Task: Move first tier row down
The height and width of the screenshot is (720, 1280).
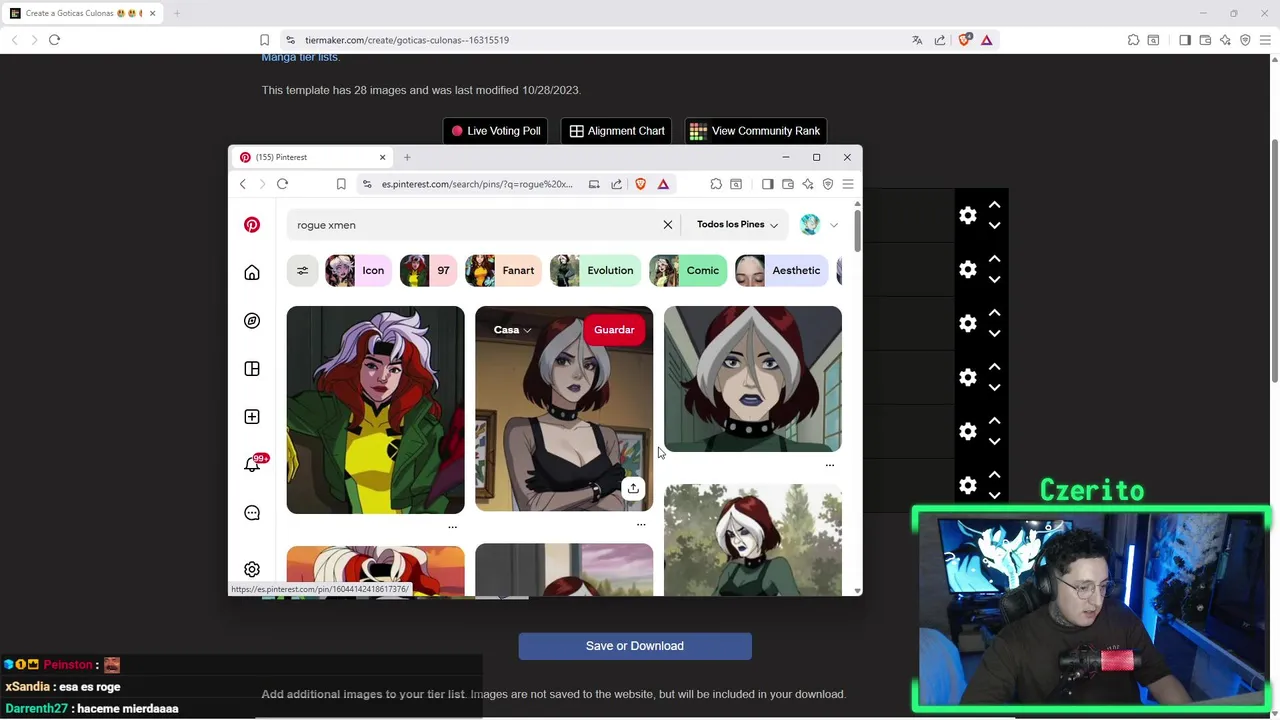Action: [x=994, y=226]
